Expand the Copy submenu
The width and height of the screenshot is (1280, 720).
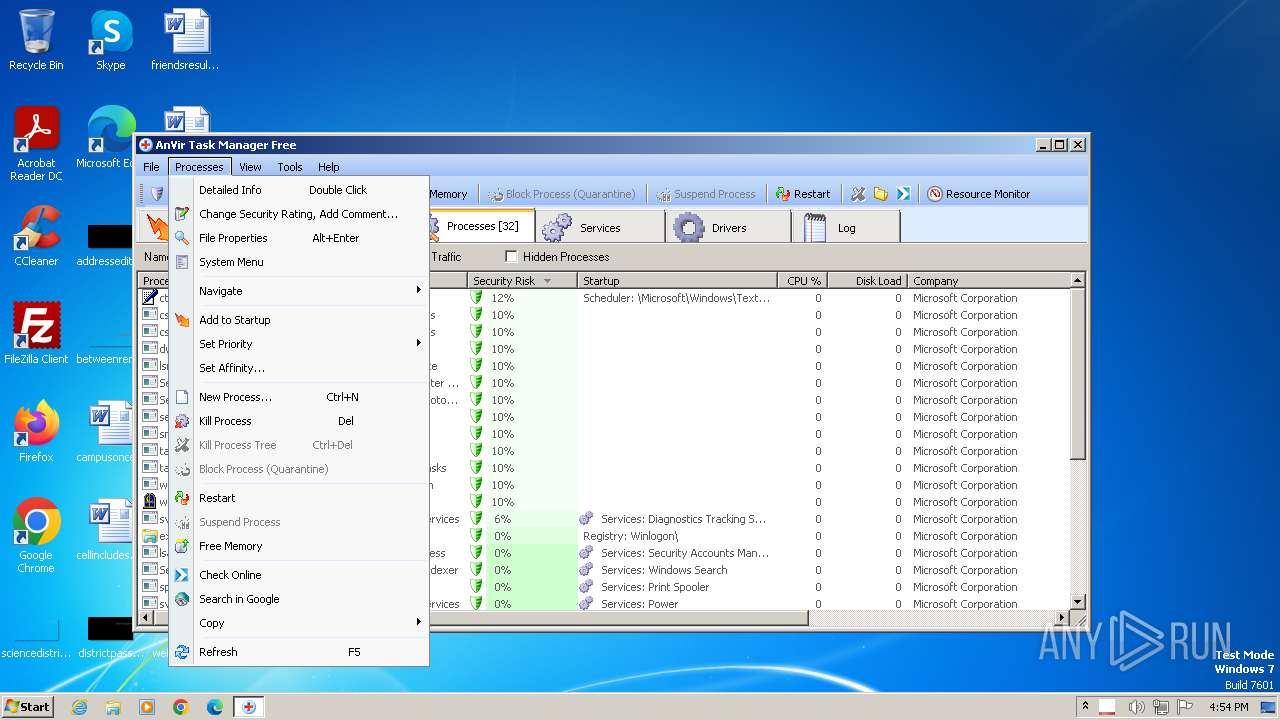(299, 623)
